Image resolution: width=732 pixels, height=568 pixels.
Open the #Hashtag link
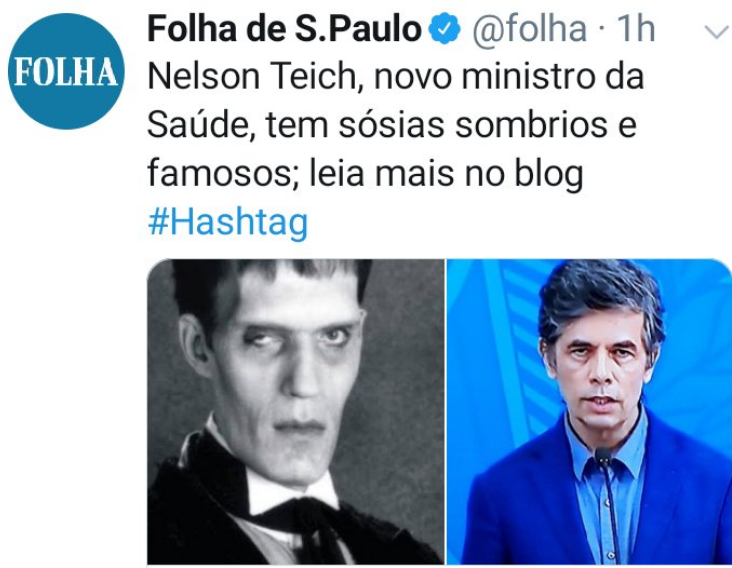pos(228,222)
